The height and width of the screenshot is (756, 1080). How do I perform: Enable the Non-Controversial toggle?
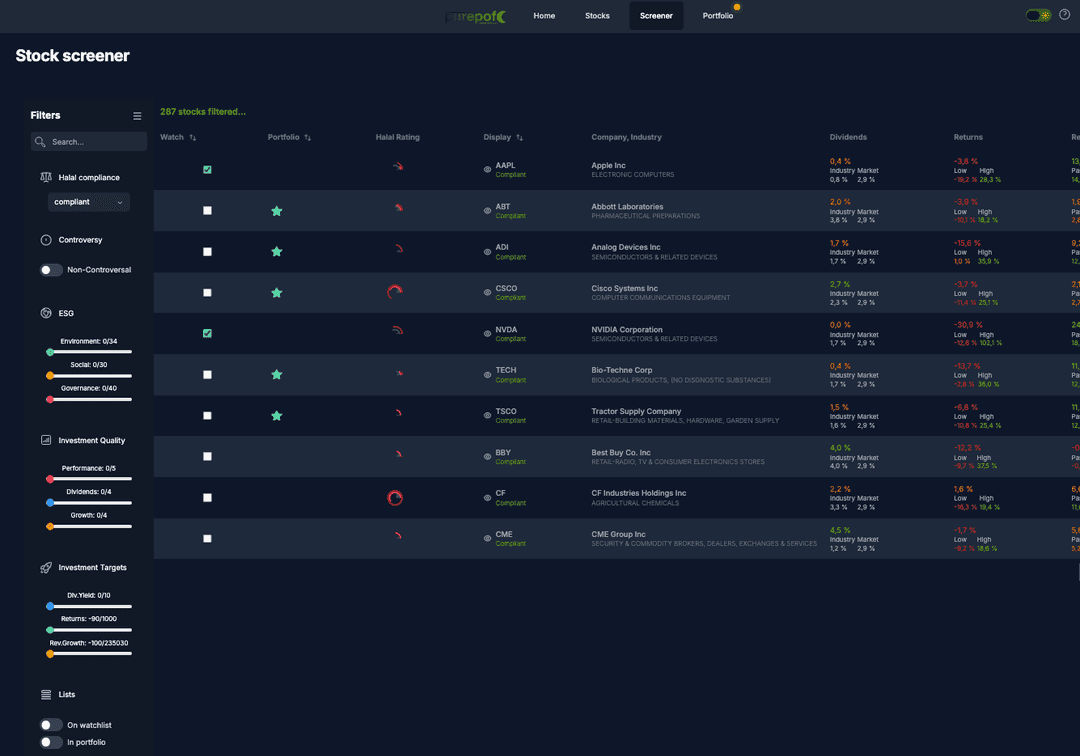[x=51, y=270]
